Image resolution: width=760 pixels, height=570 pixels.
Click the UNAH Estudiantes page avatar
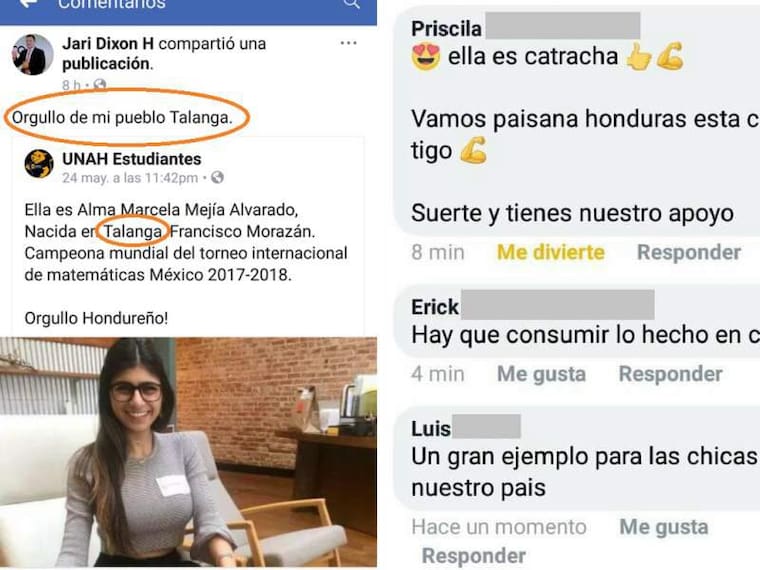click(39, 164)
